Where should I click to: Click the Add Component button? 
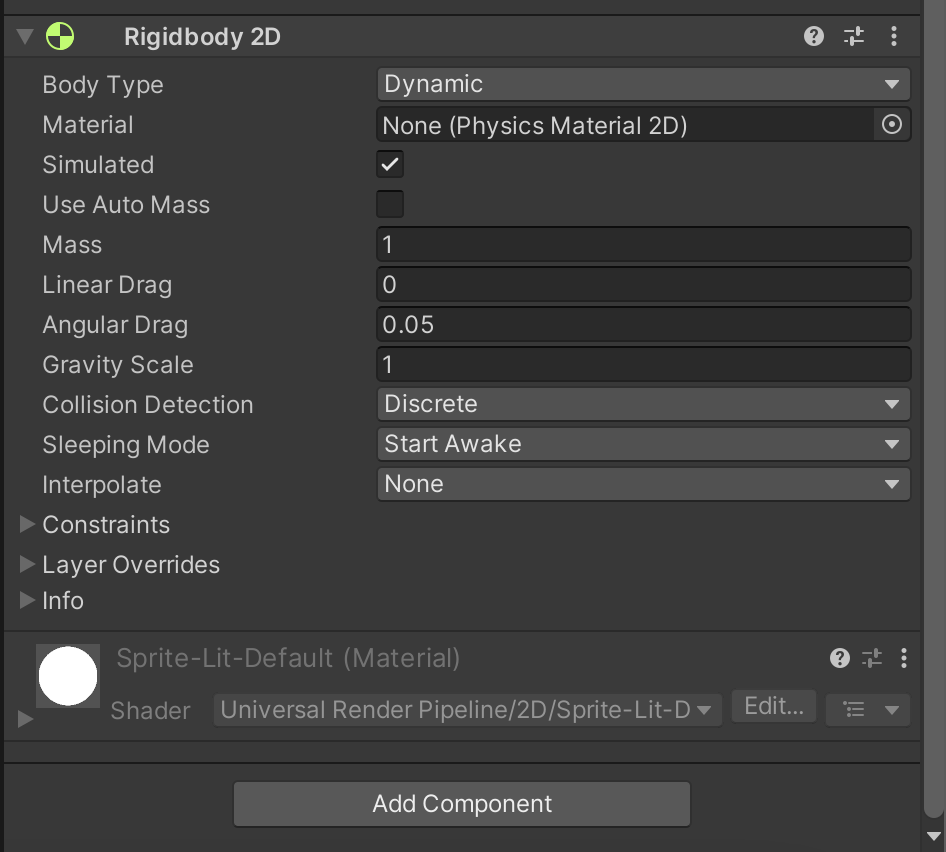[462, 804]
